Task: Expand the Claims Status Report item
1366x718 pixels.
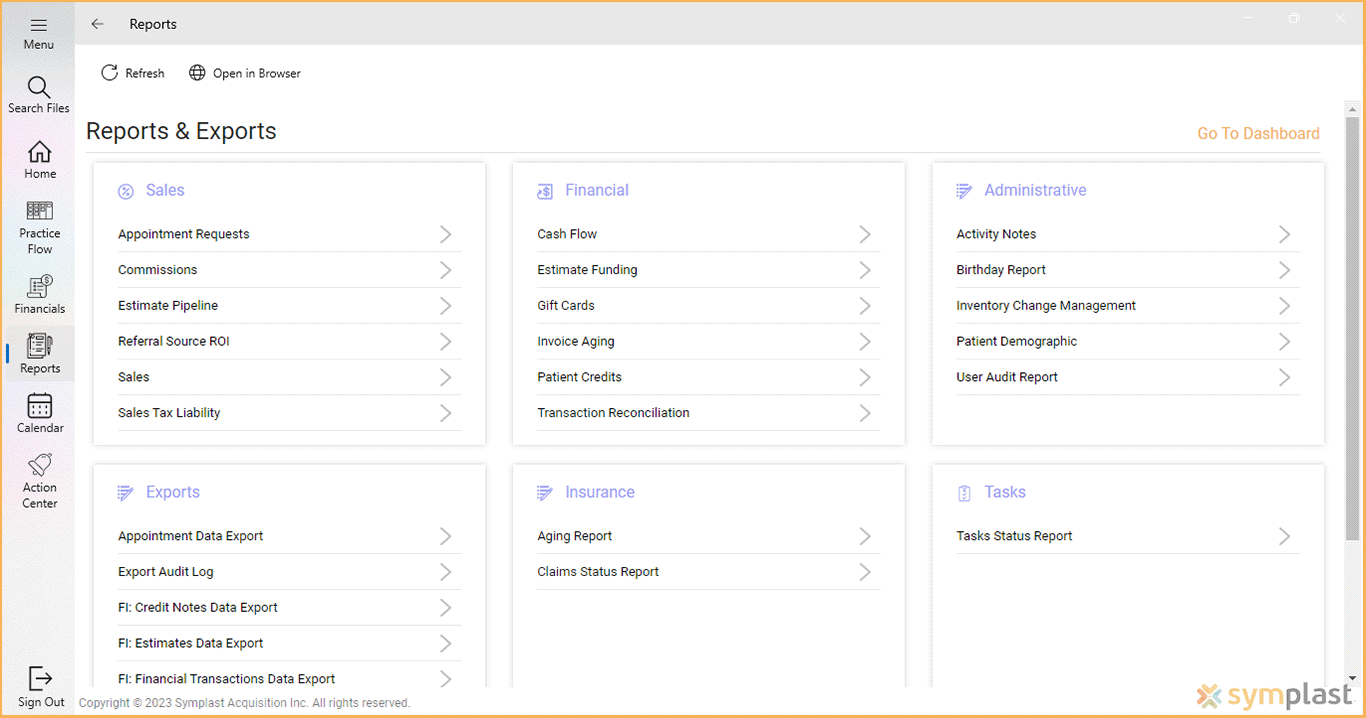Action: [x=864, y=571]
